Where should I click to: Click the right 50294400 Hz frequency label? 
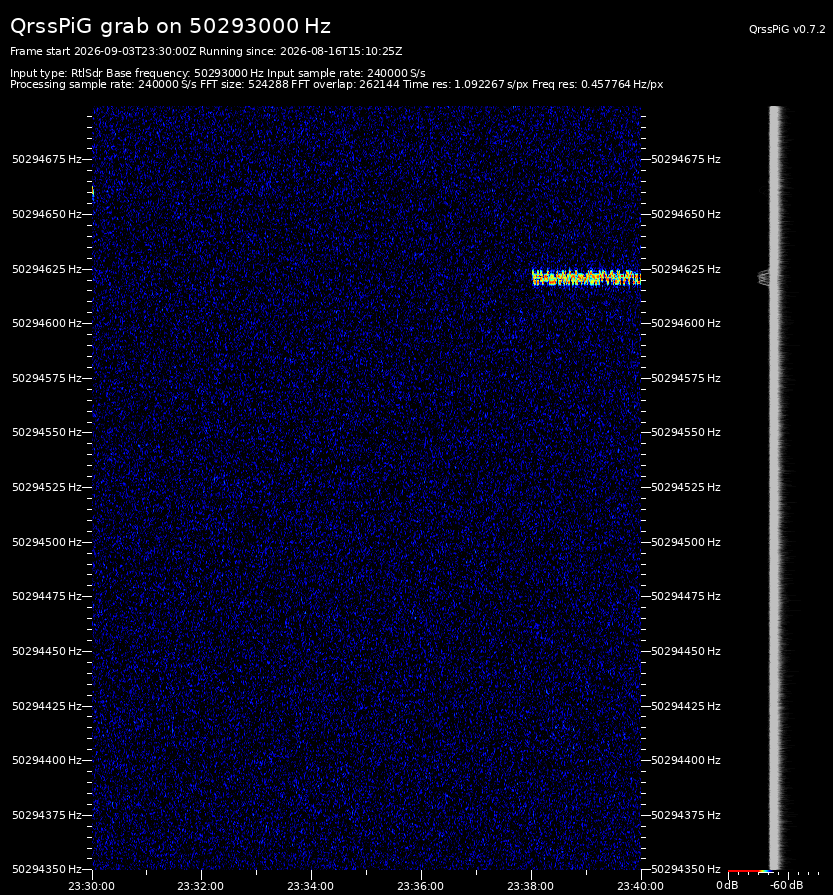686,760
